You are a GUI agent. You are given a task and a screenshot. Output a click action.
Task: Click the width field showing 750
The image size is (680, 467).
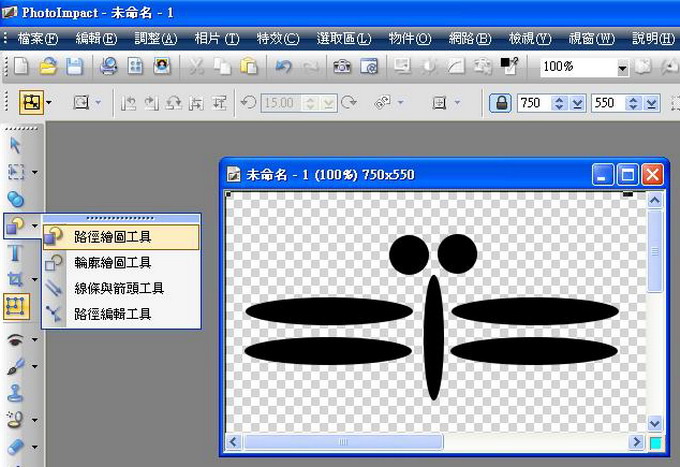coord(534,103)
